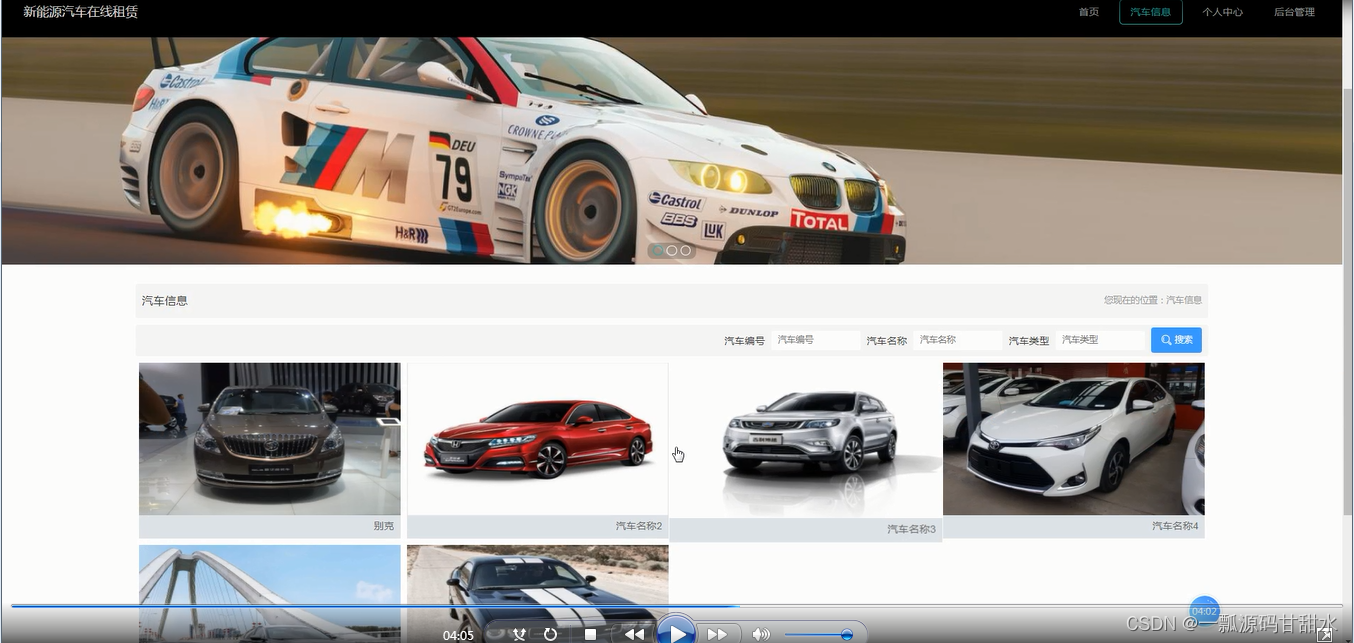Adjust the volume slider handle
Viewport: 1354px width, 643px height.
click(847, 634)
